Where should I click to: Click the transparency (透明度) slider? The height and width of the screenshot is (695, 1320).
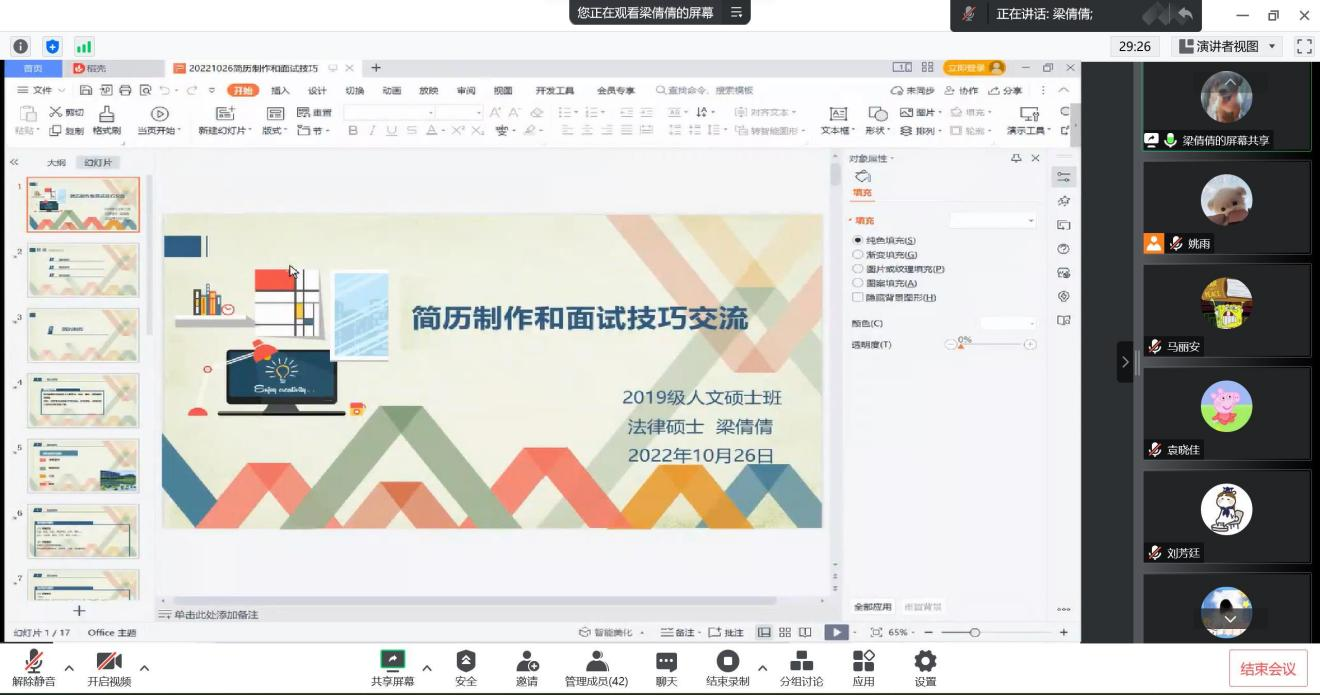pos(990,344)
